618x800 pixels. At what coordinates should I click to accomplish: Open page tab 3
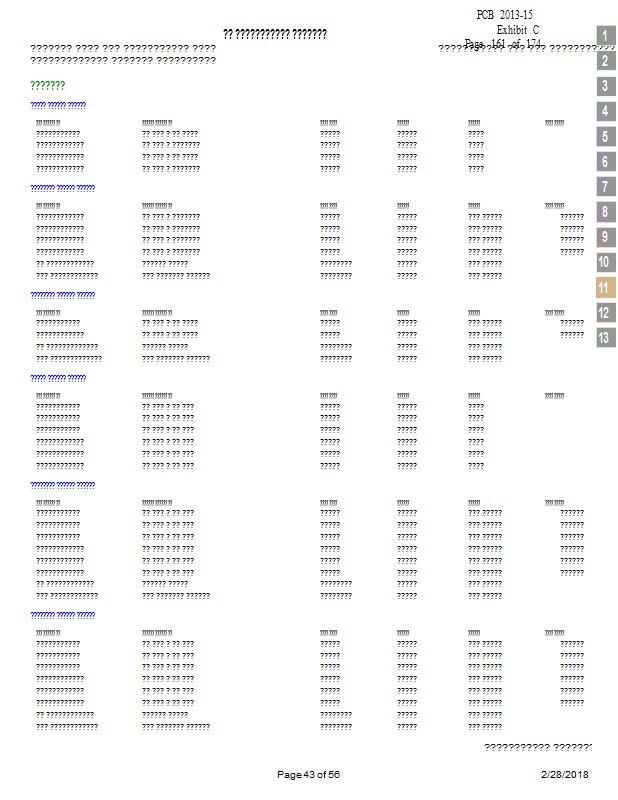click(x=605, y=86)
